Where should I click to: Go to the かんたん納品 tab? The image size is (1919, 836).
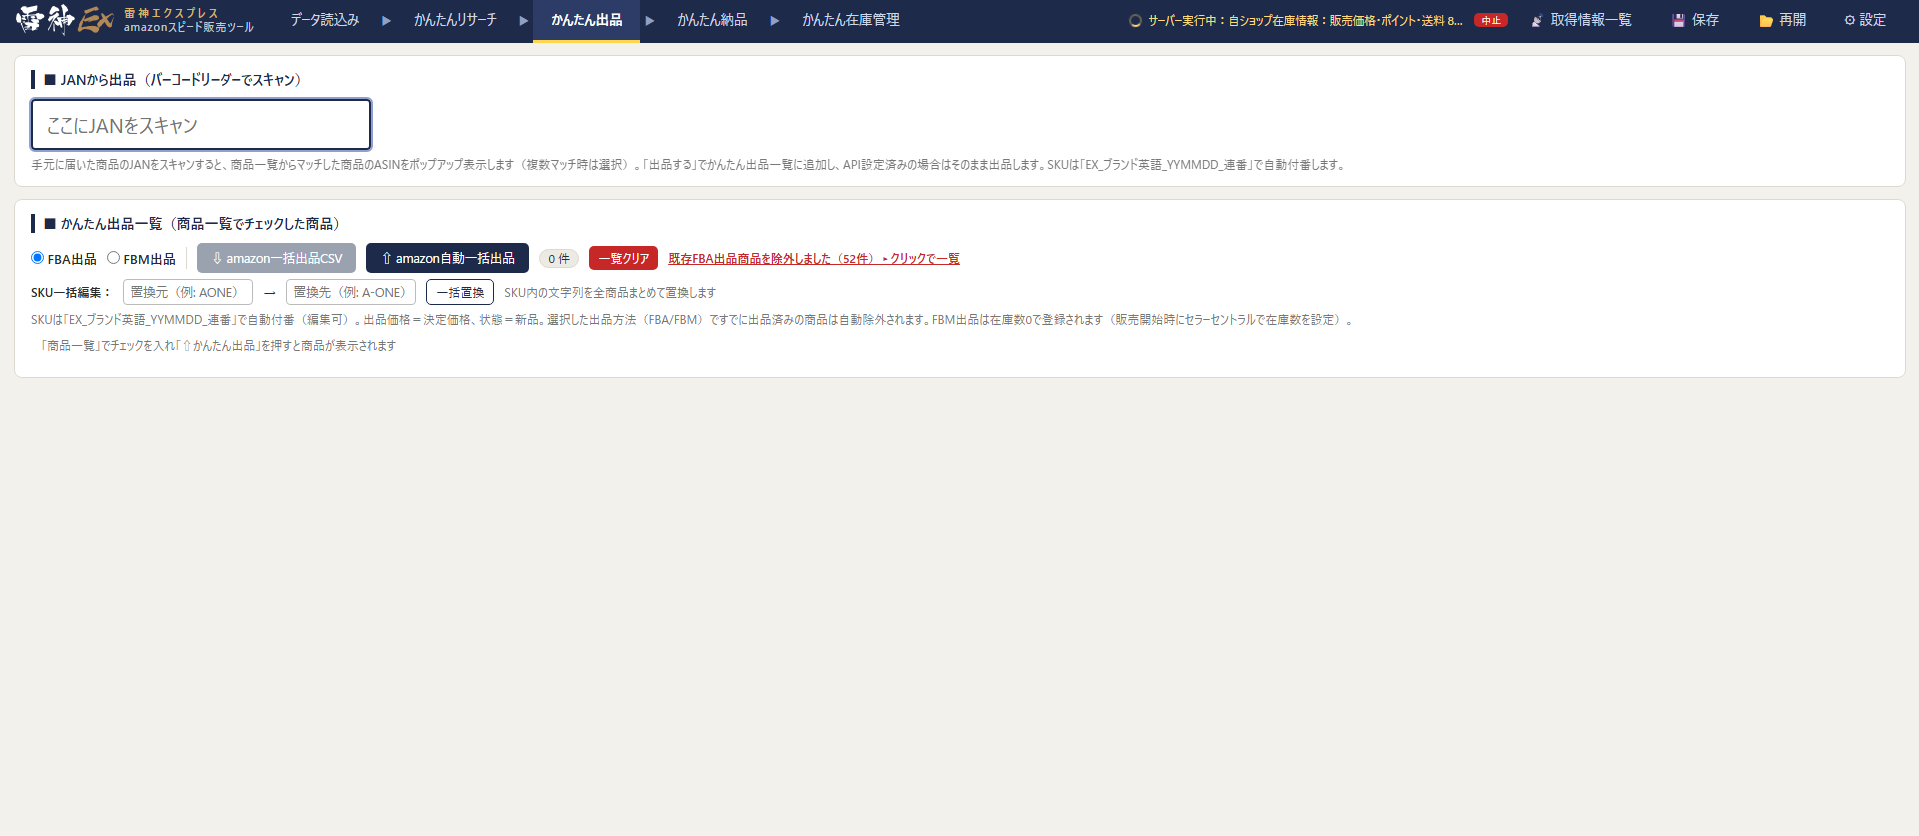click(x=712, y=20)
